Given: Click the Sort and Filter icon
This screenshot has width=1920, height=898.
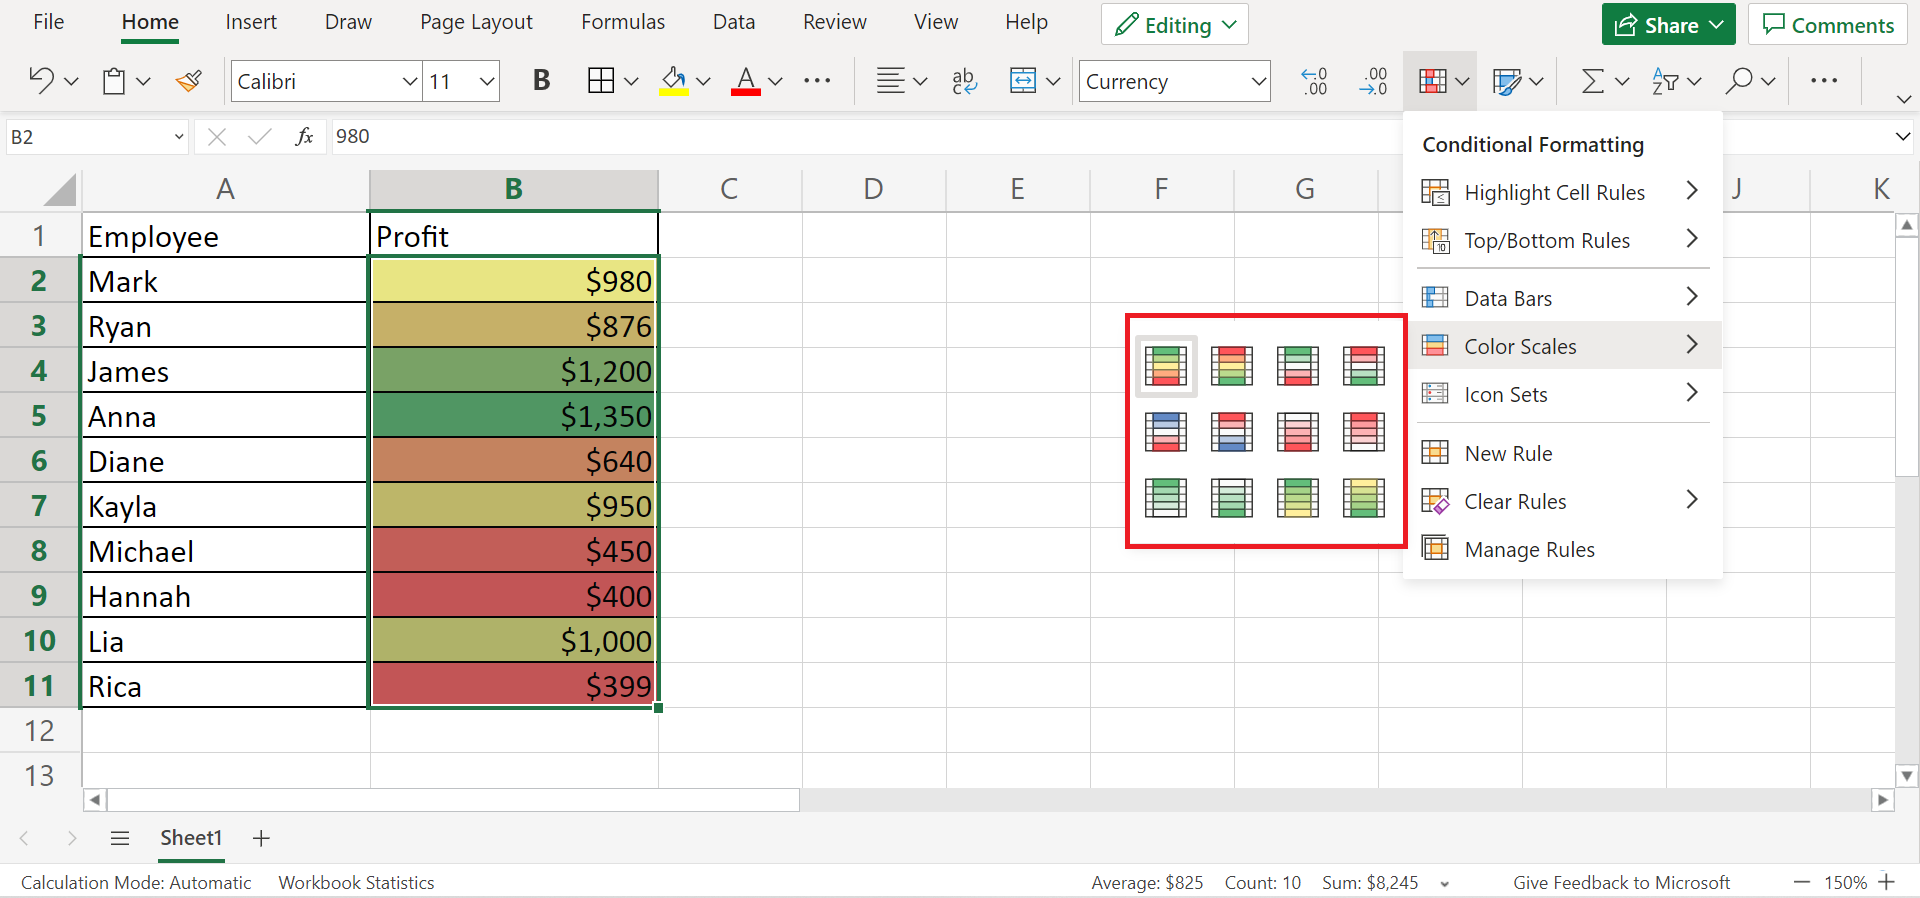Looking at the screenshot, I should pos(1665,81).
